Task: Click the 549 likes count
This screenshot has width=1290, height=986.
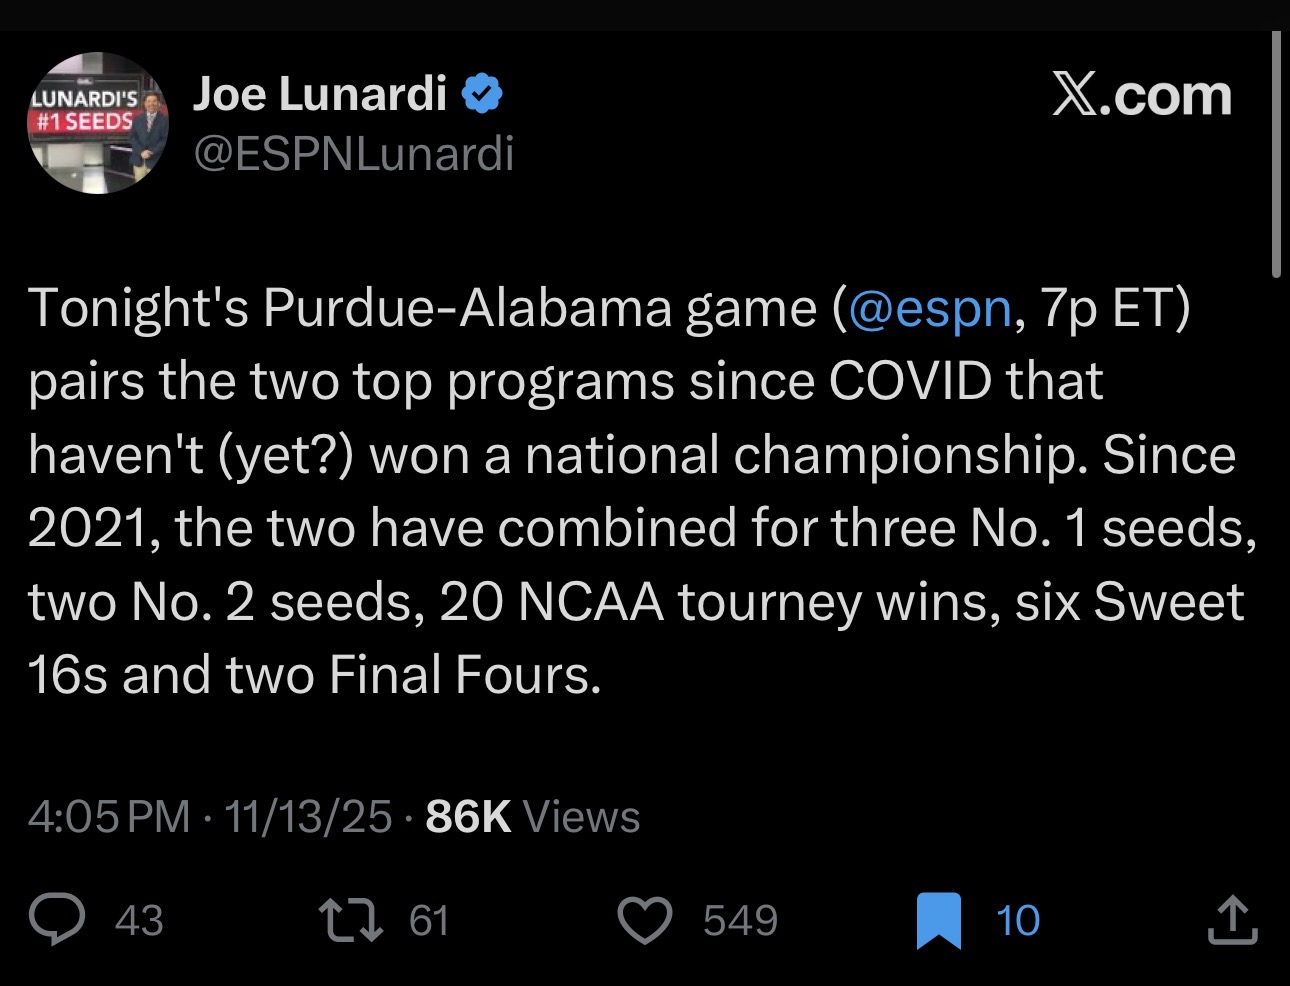Action: 740,921
